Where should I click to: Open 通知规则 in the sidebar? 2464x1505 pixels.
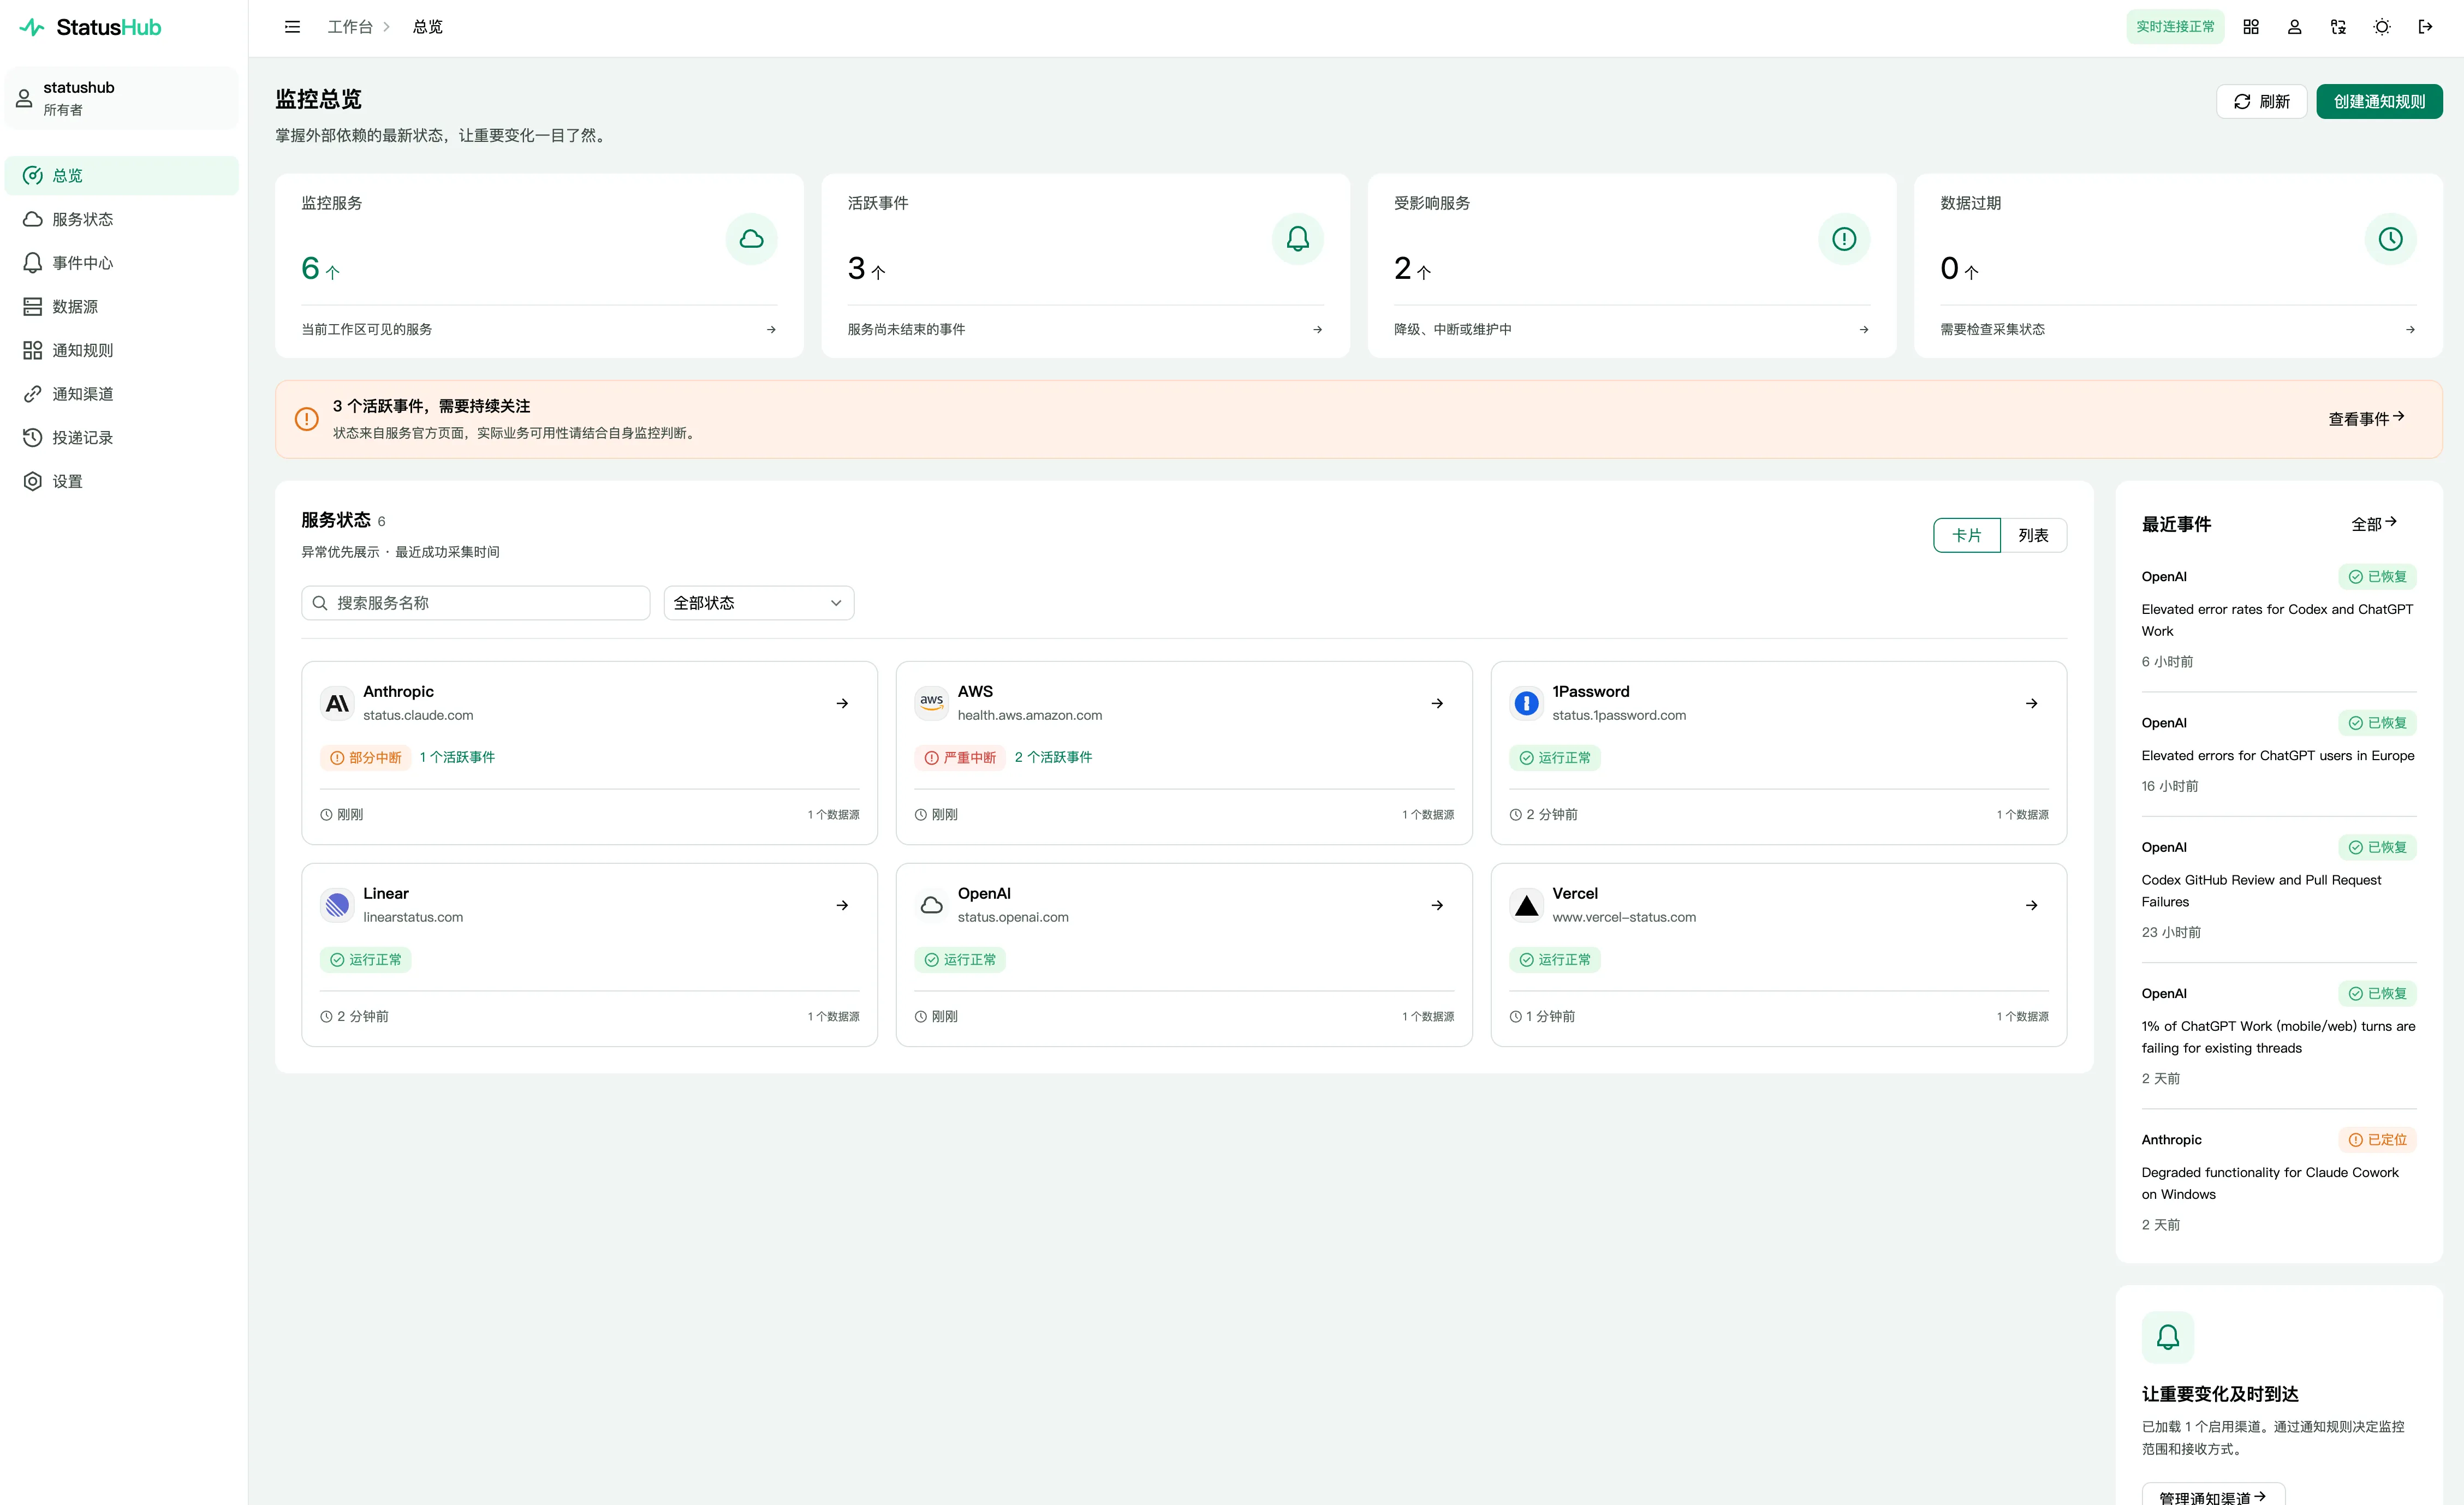[x=122, y=350]
